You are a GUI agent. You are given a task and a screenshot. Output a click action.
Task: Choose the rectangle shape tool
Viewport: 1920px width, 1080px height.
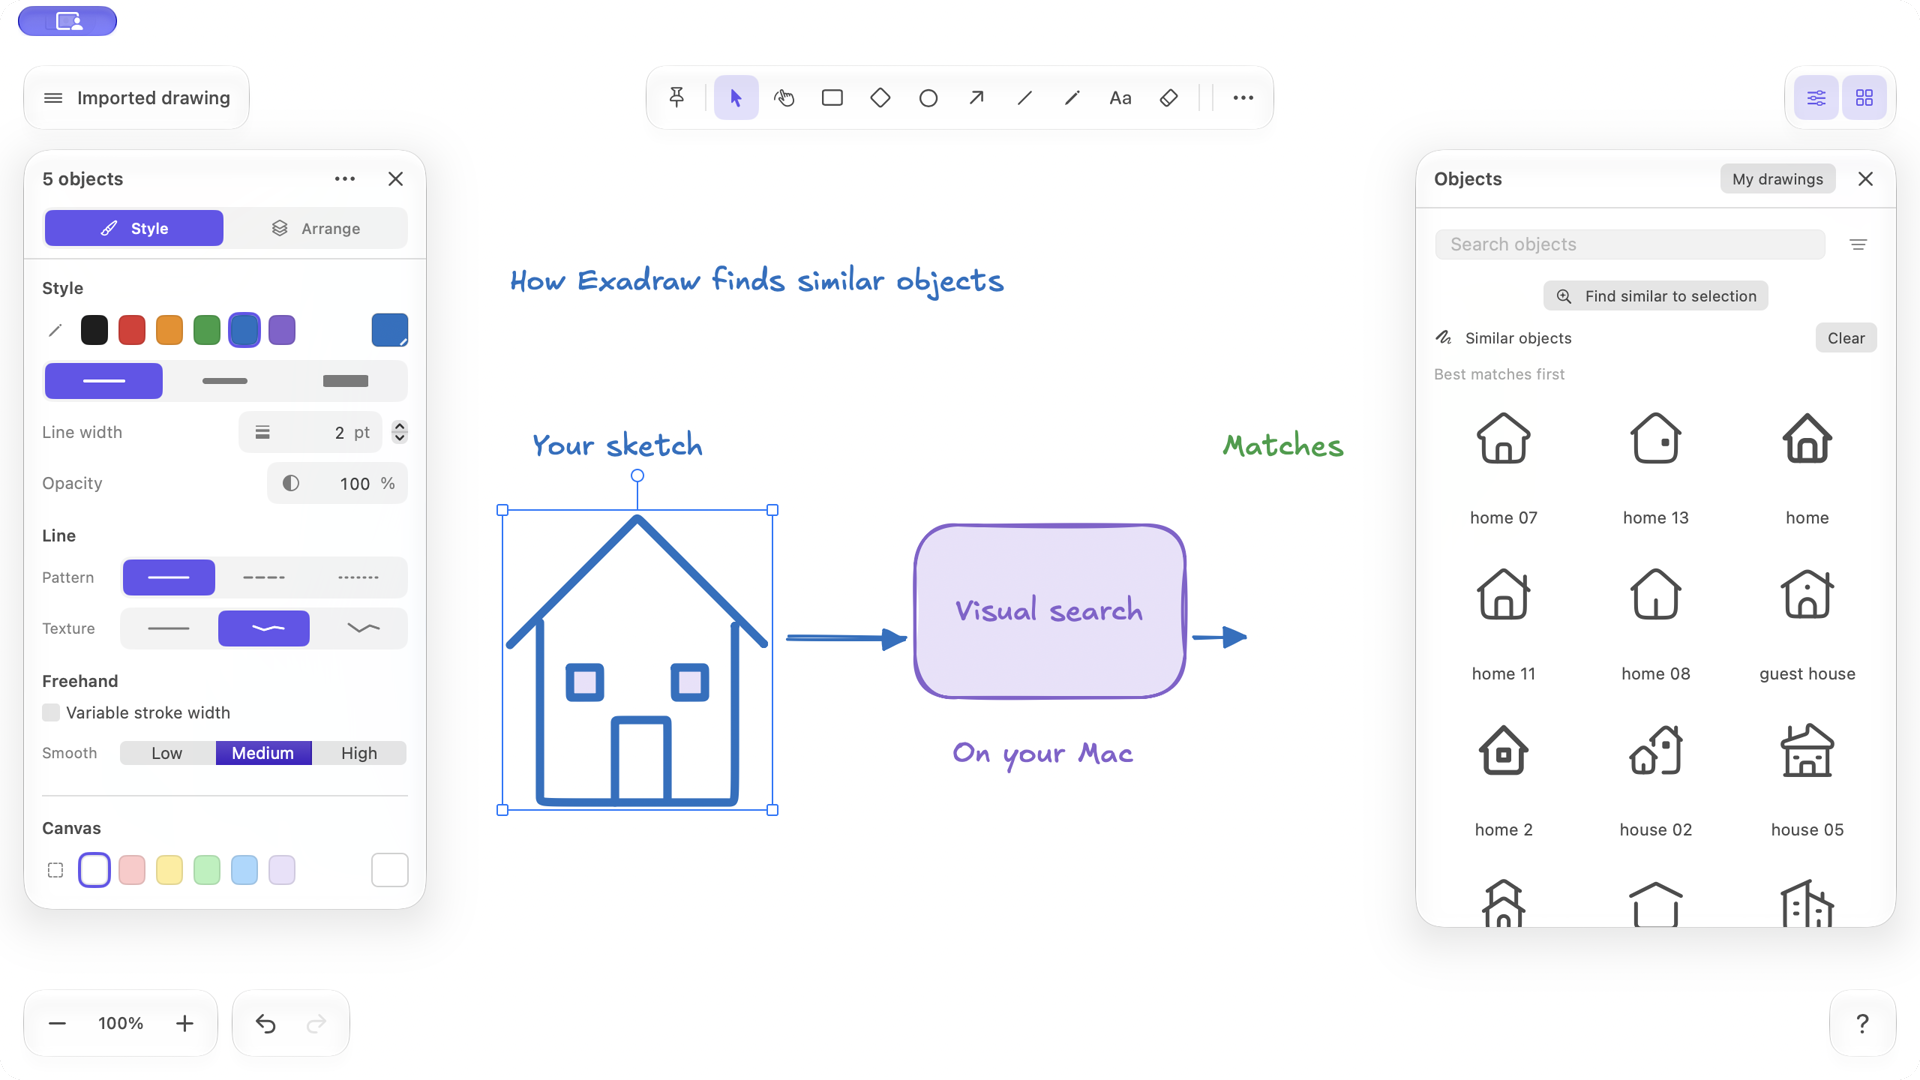coord(832,98)
